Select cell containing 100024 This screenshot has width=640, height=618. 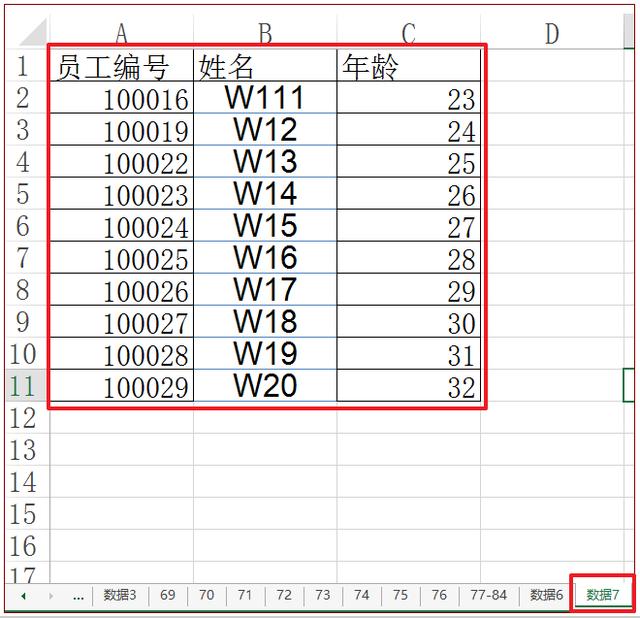[121, 226]
